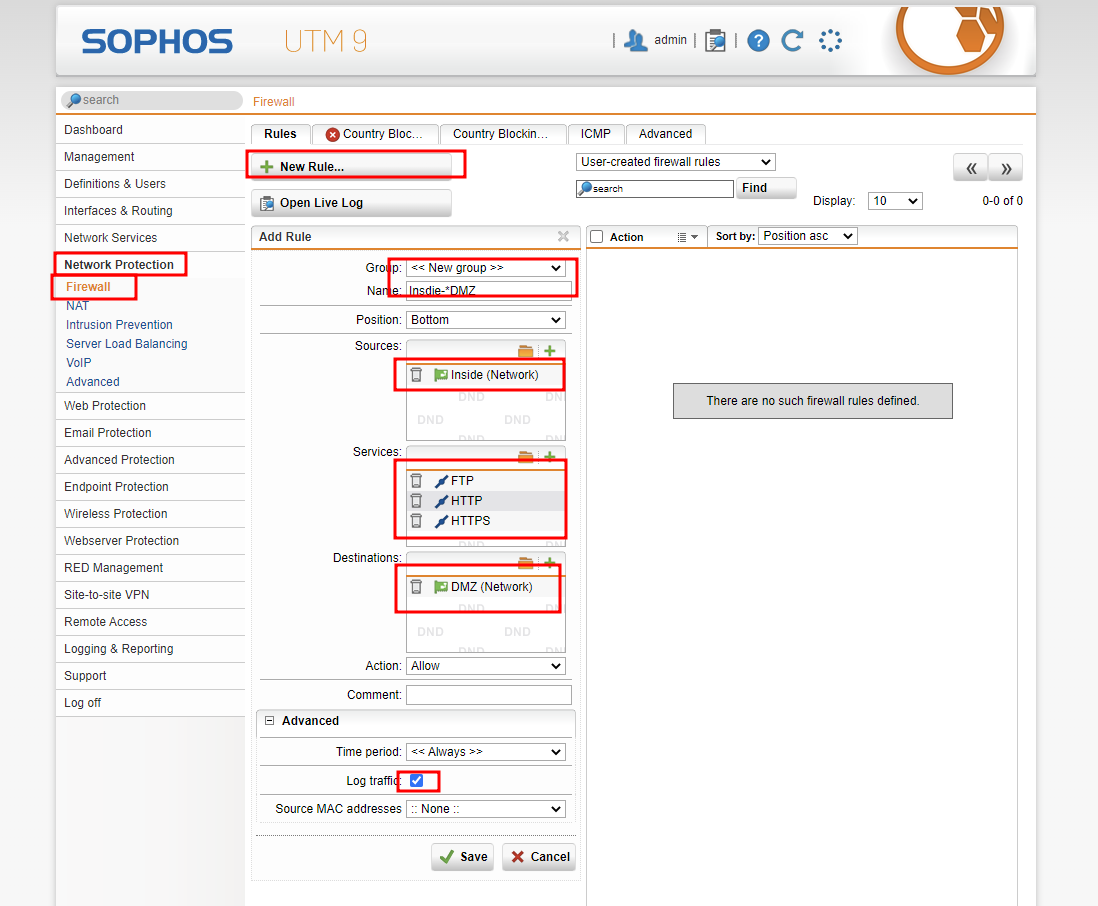Image resolution: width=1098 pixels, height=906 pixels.
Task: Click the sidebar search field
Action: pos(151,100)
